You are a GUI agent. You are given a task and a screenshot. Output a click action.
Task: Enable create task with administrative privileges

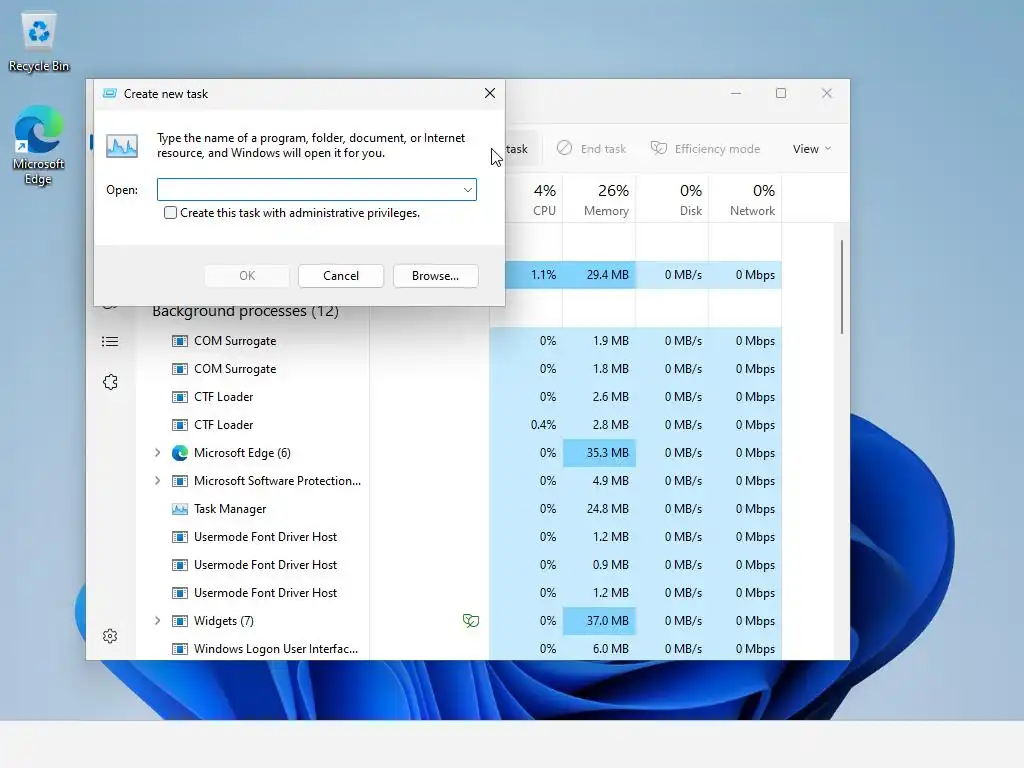click(x=170, y=213)
